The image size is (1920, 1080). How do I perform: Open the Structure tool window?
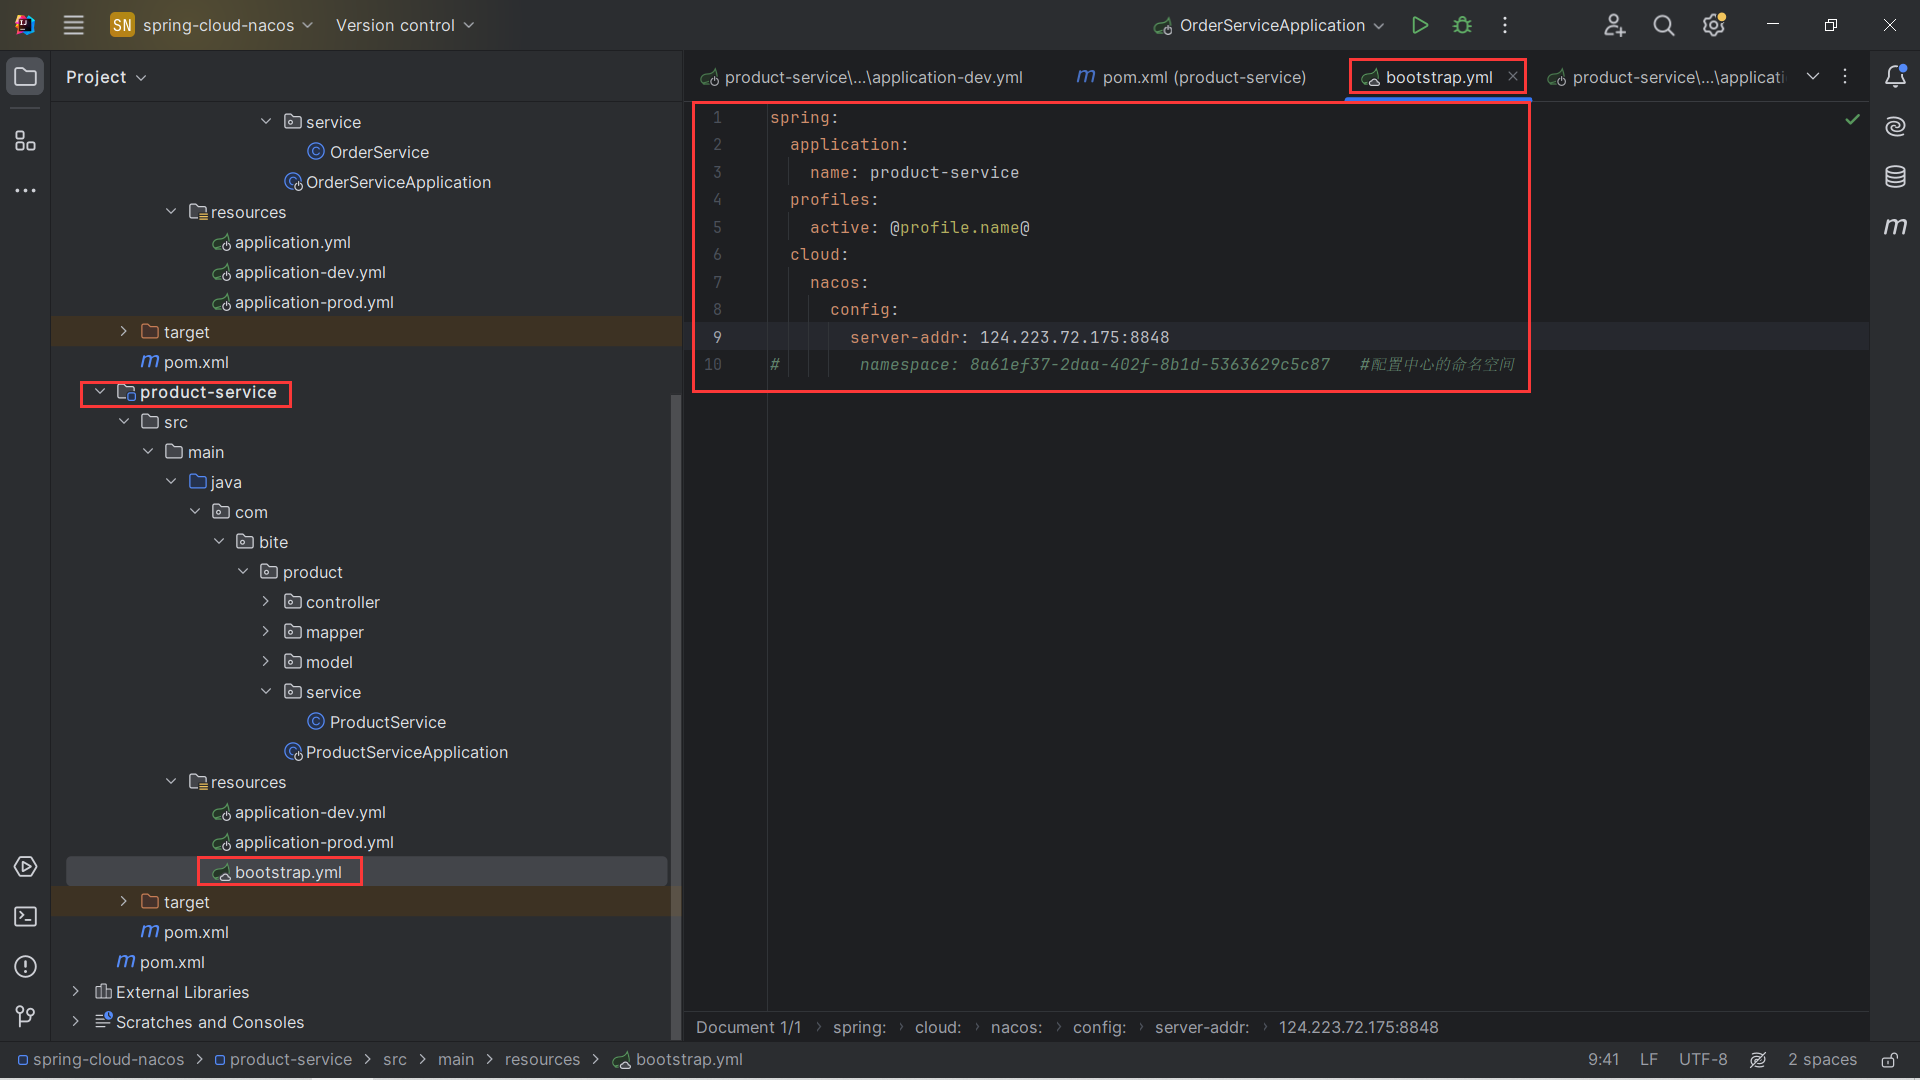tap(26, 141)
